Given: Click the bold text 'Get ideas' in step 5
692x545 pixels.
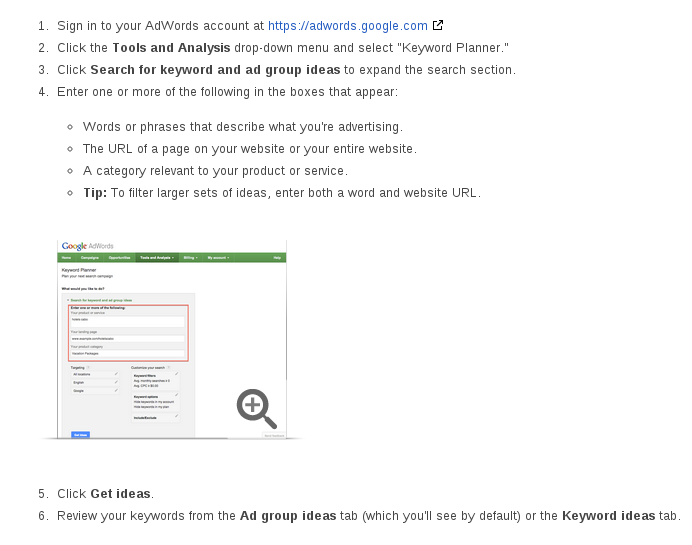Looking at the screenshot, I should coord(120,493).
